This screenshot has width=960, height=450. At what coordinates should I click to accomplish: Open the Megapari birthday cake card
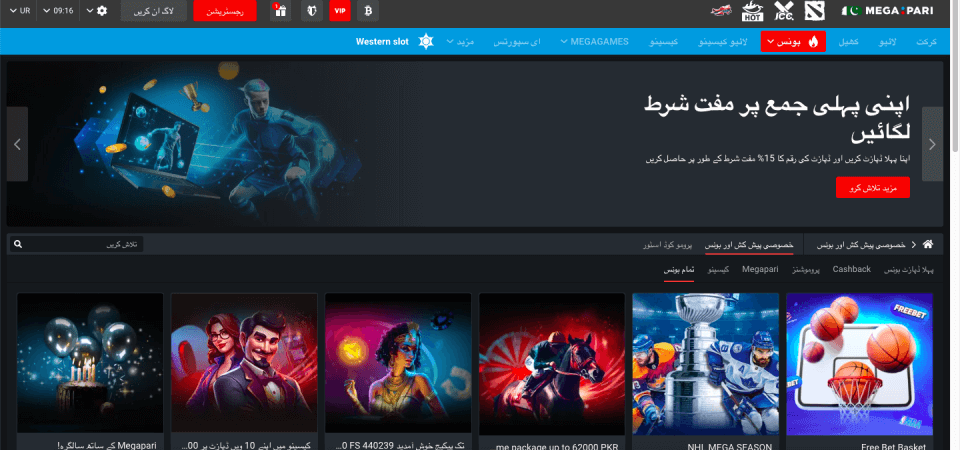[90, 372]
